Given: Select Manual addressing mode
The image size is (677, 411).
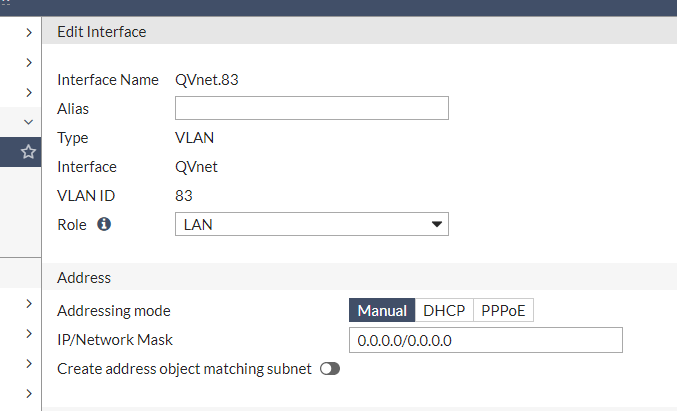Looking at the screenshot, I should click(381, 311).
